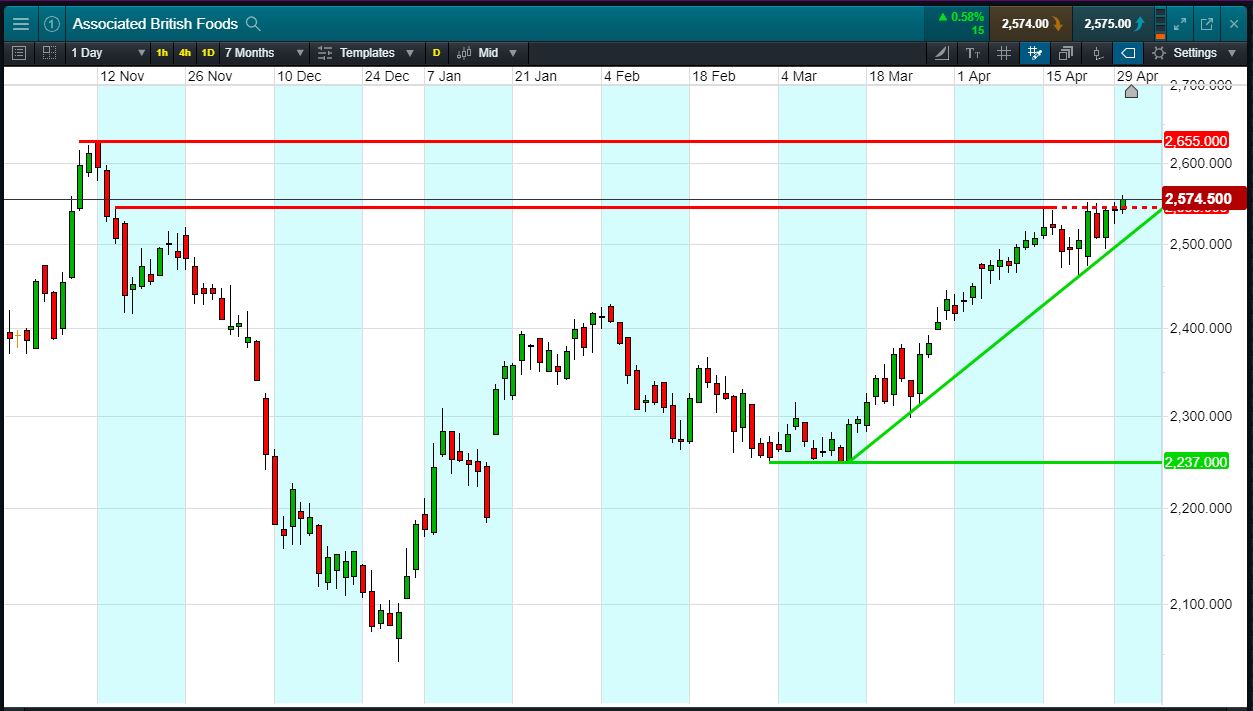1253x711 pixels.
Task: Open the hamburger main menu
Action: (x=21, y=23)
